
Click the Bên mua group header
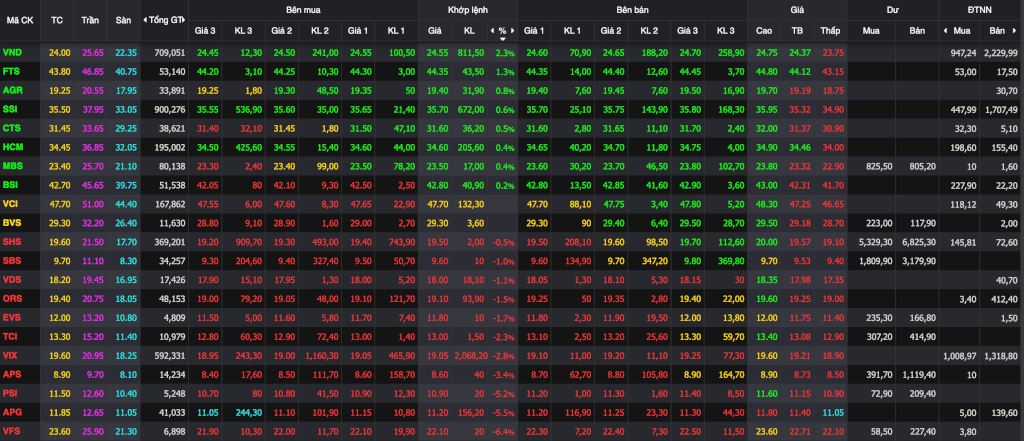click(x=303, y=10)
